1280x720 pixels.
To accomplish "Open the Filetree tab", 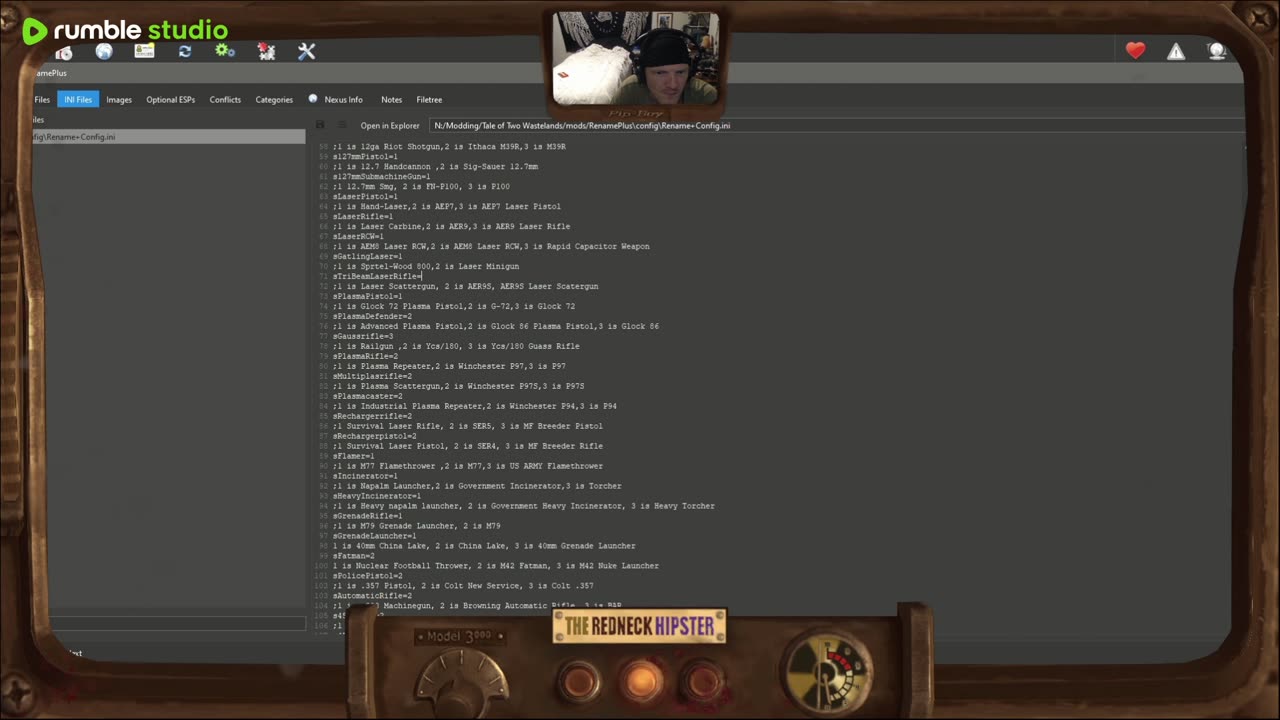I will (429, 100).
